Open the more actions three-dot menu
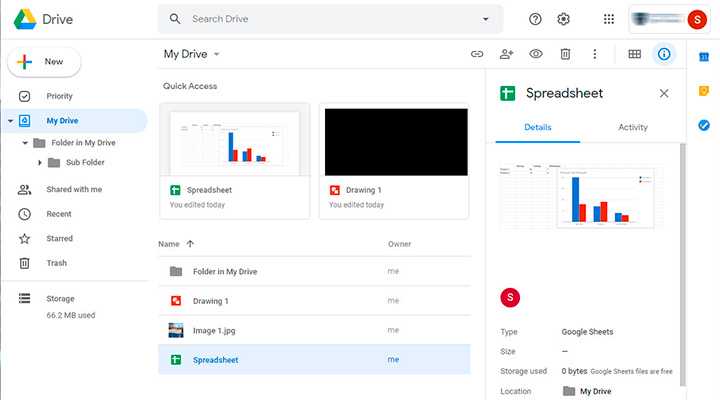Screen dimensions: 720x400 pos(595,54)
